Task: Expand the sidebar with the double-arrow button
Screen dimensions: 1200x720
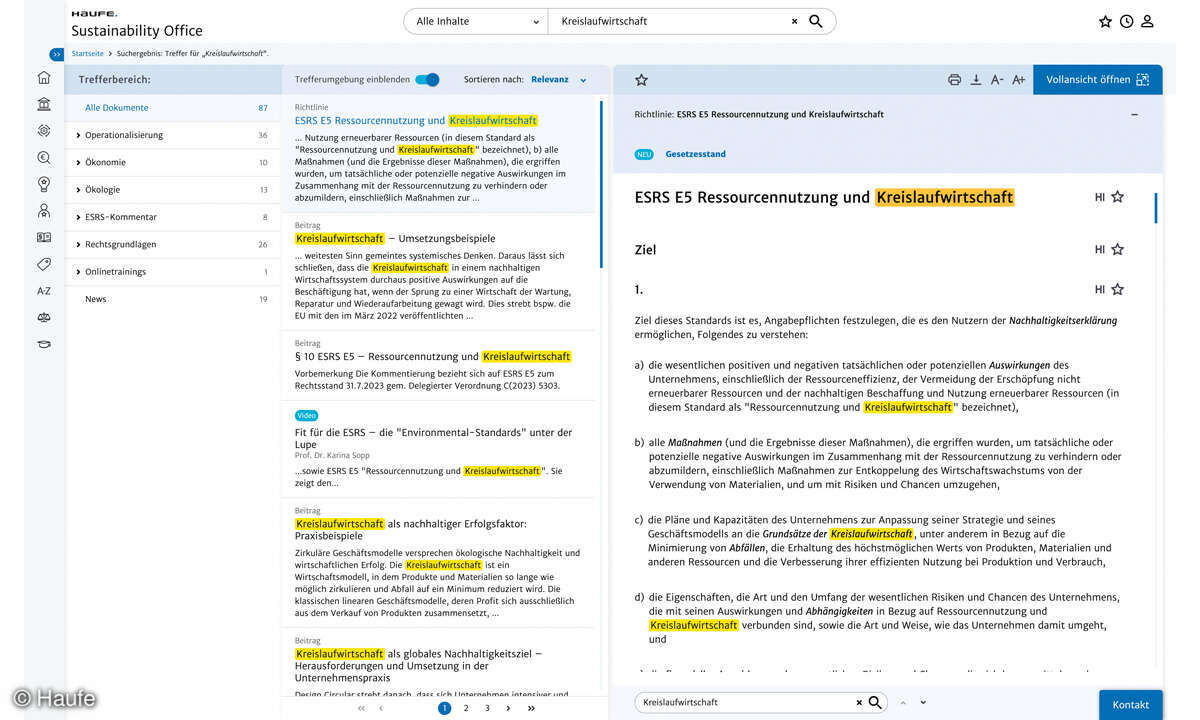Action: pos(57,54)
